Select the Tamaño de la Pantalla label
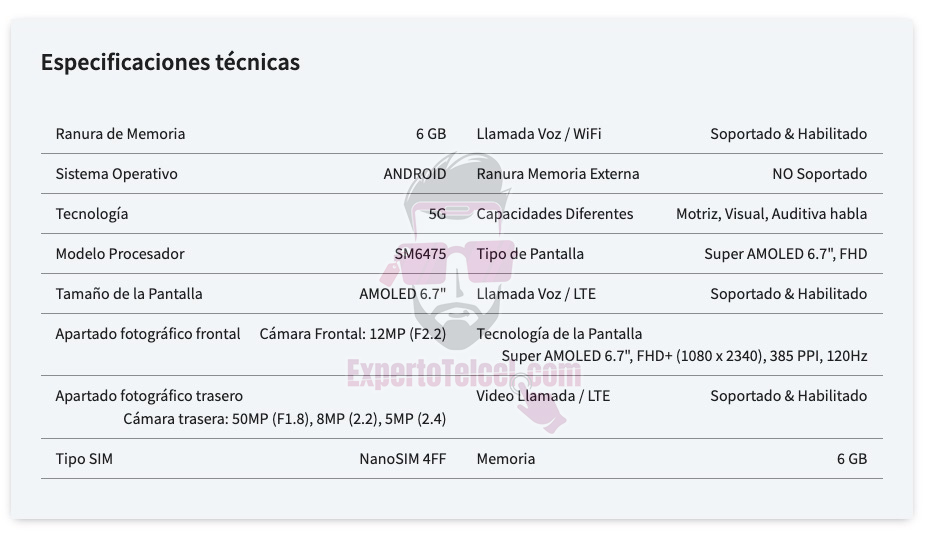This screenshot has width=928, height=537. [x=129, y=294]
